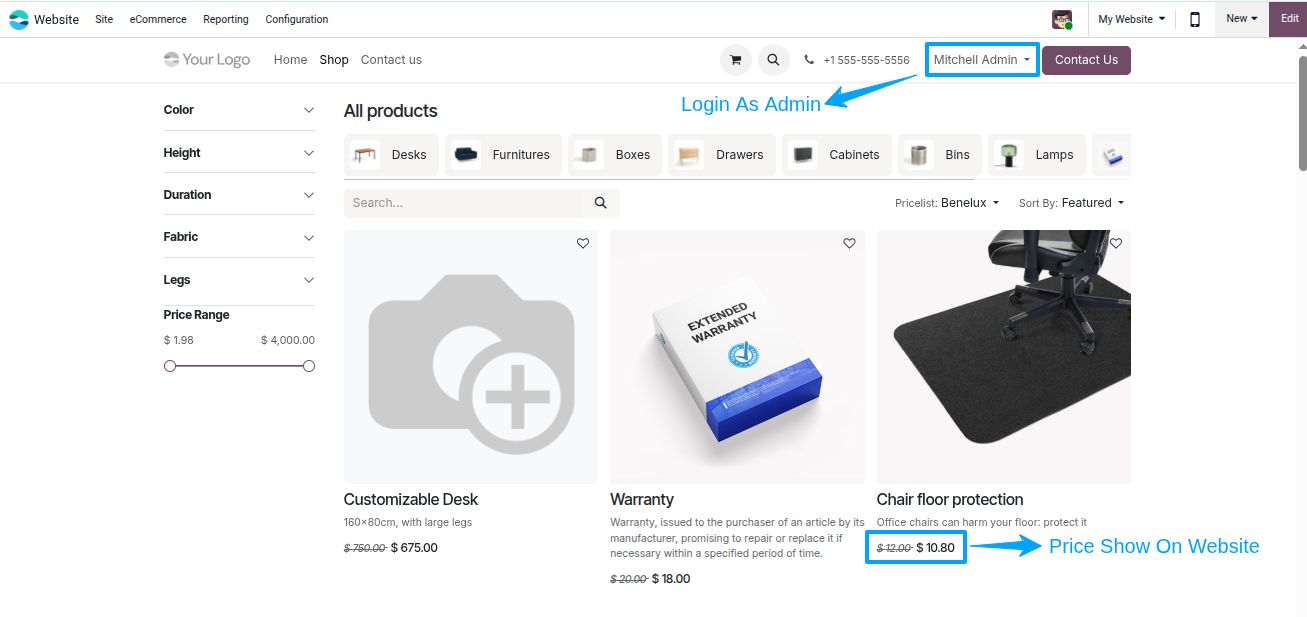Screen dimensions: 1307x617
Task: Click the $ 1.98 minimum price value
Action: [179, 340]
